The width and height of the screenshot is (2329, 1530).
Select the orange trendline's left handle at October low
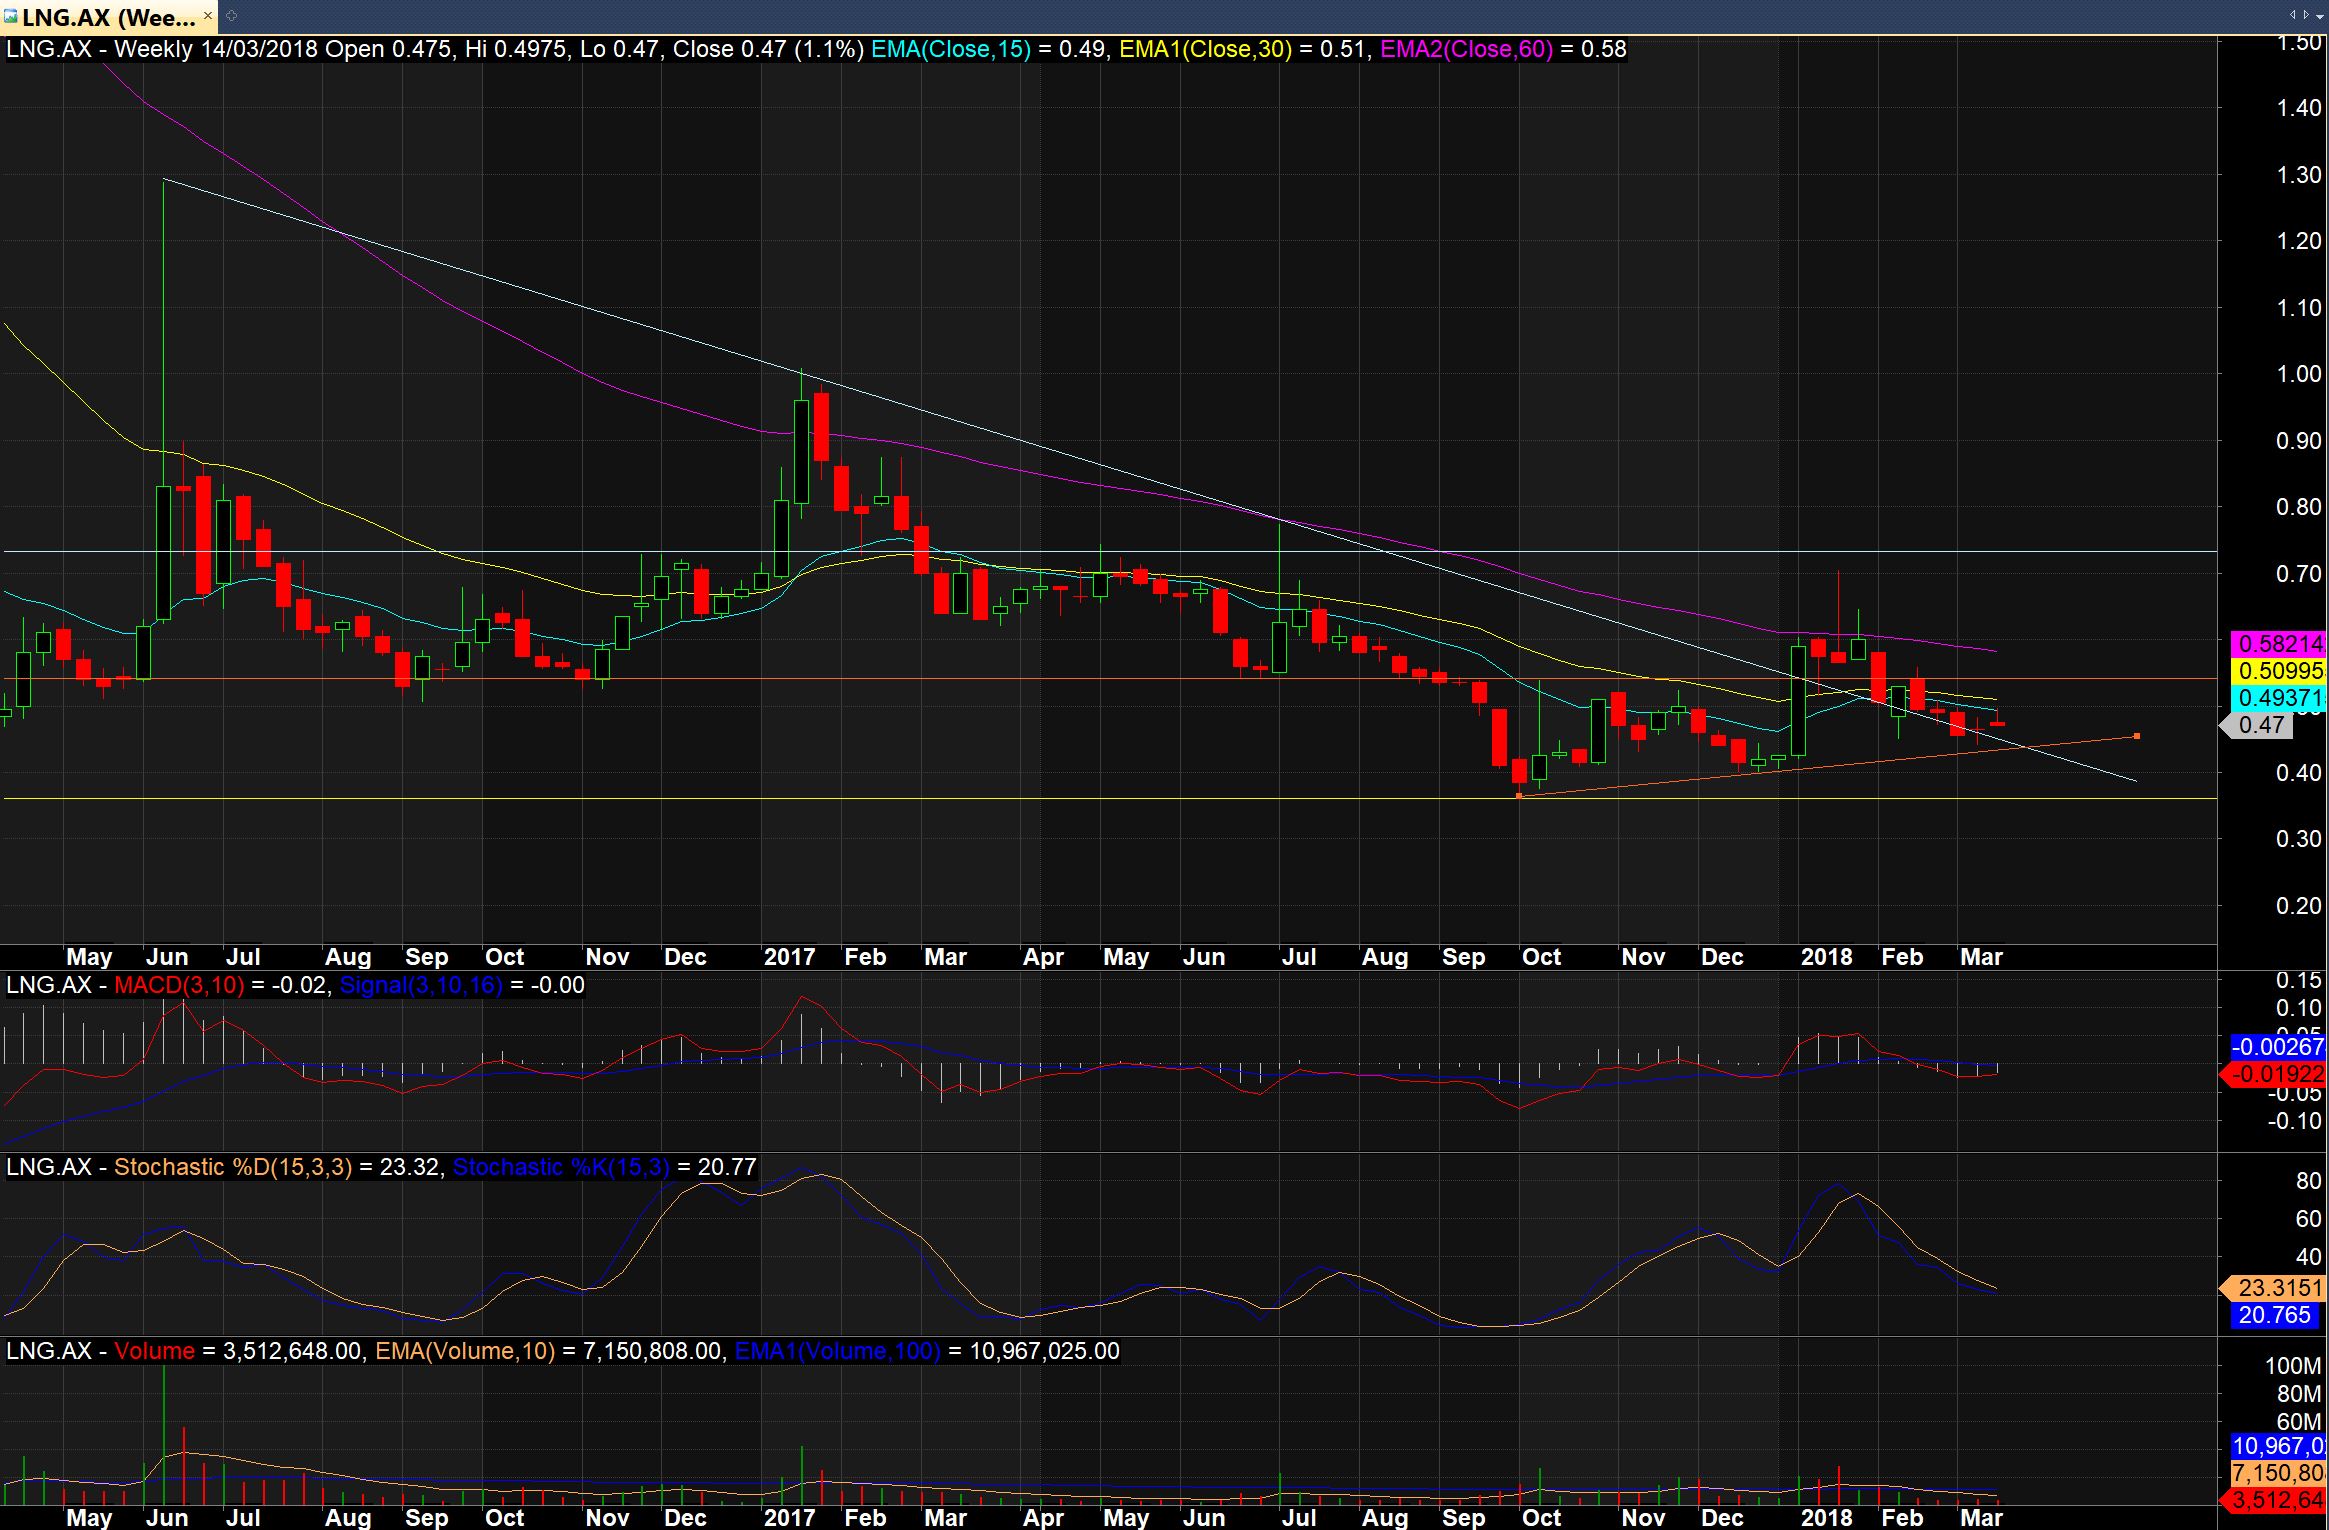click(x=1519, y=796)
